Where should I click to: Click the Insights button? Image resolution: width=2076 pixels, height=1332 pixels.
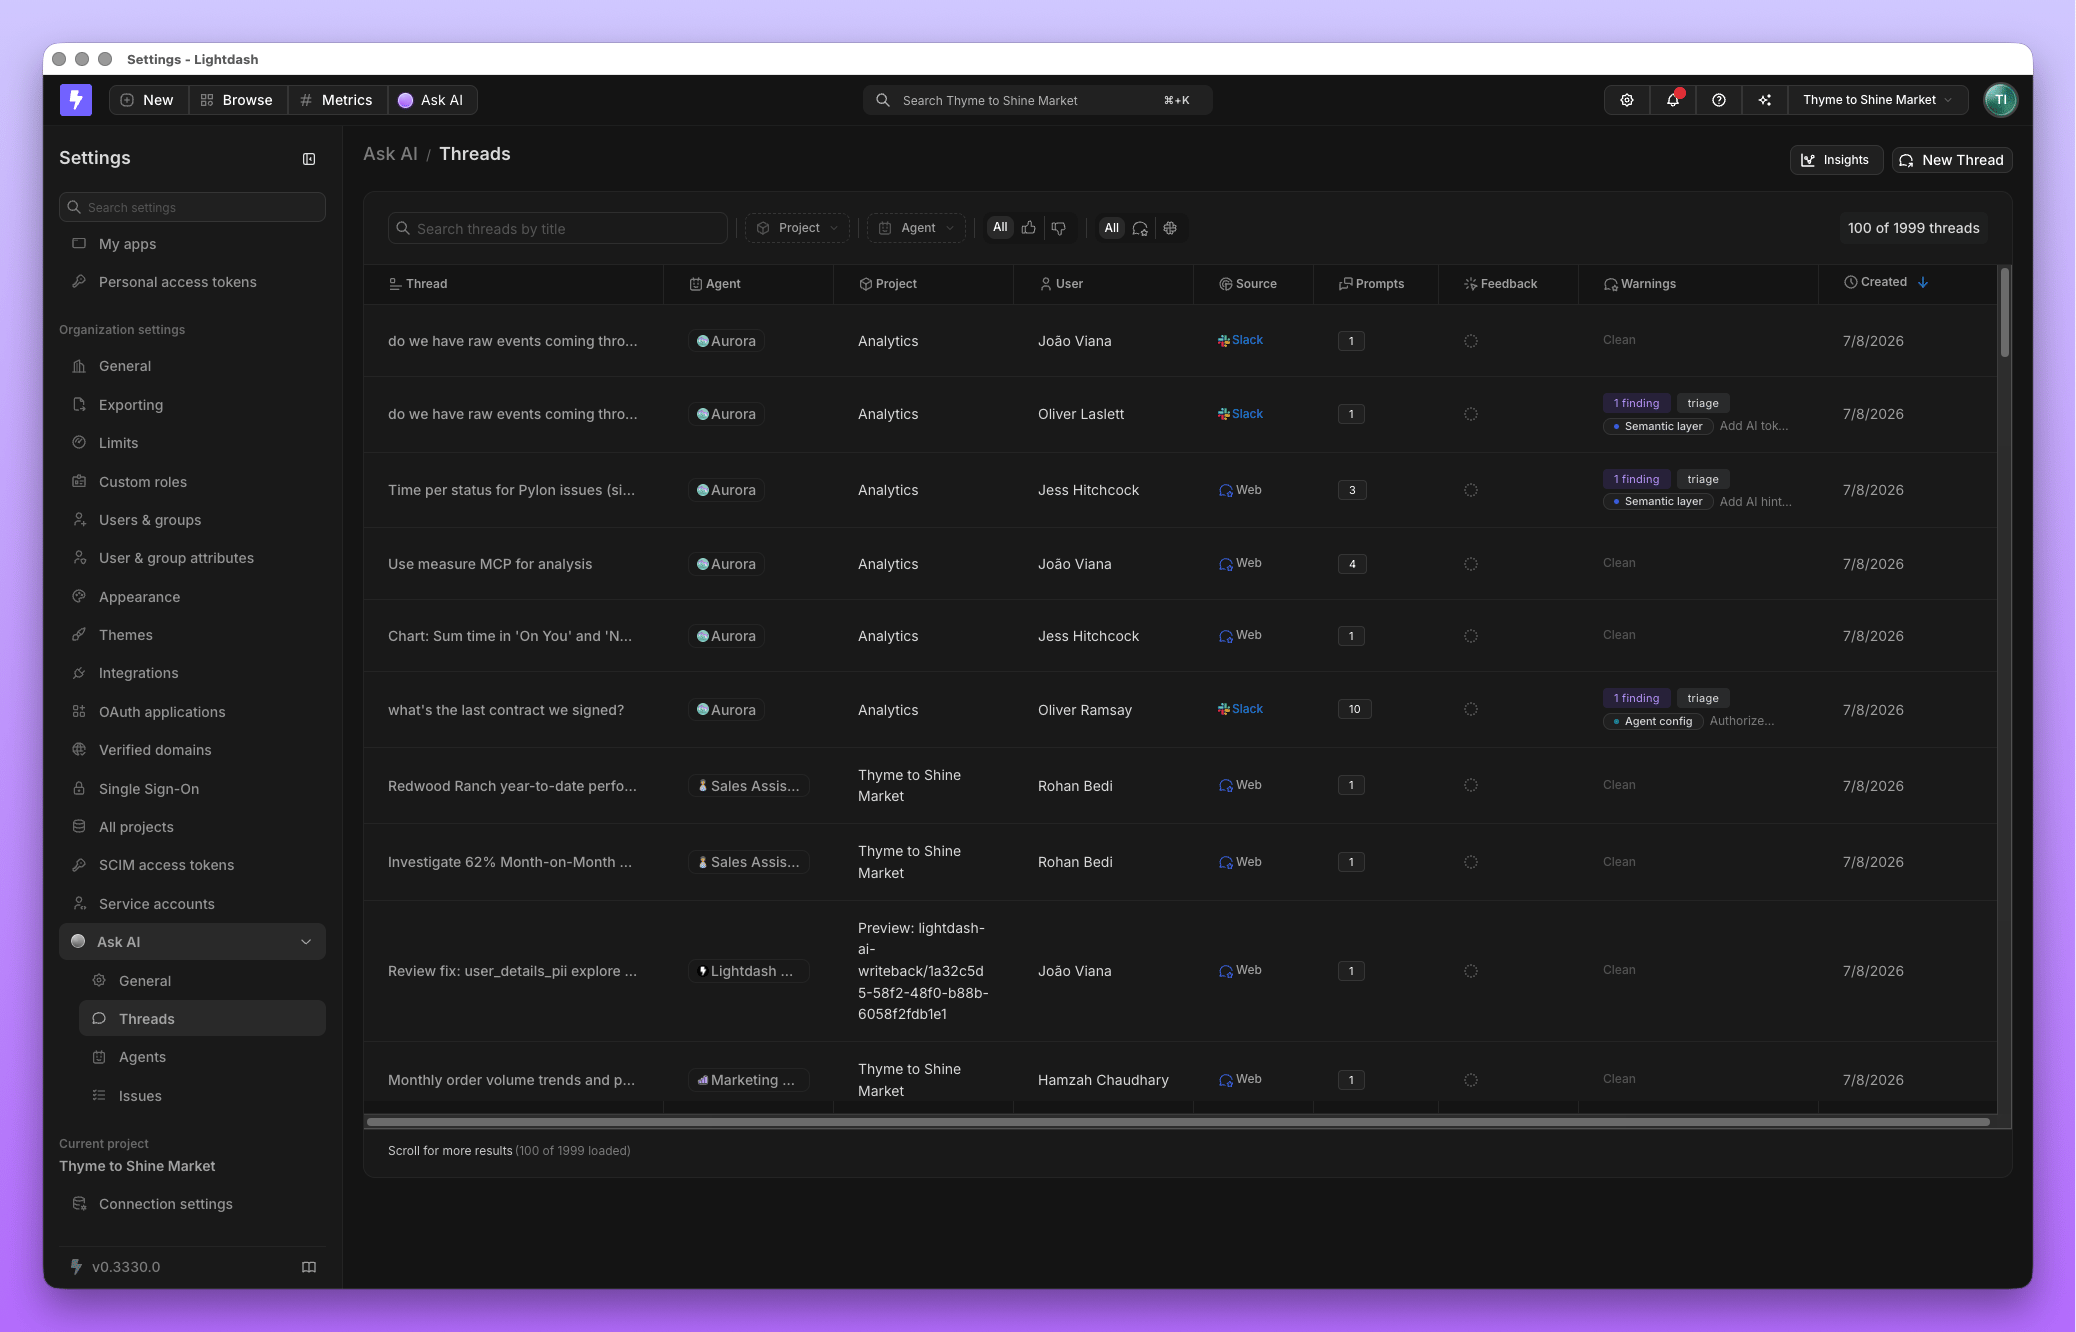click(x=1836, y=160)
